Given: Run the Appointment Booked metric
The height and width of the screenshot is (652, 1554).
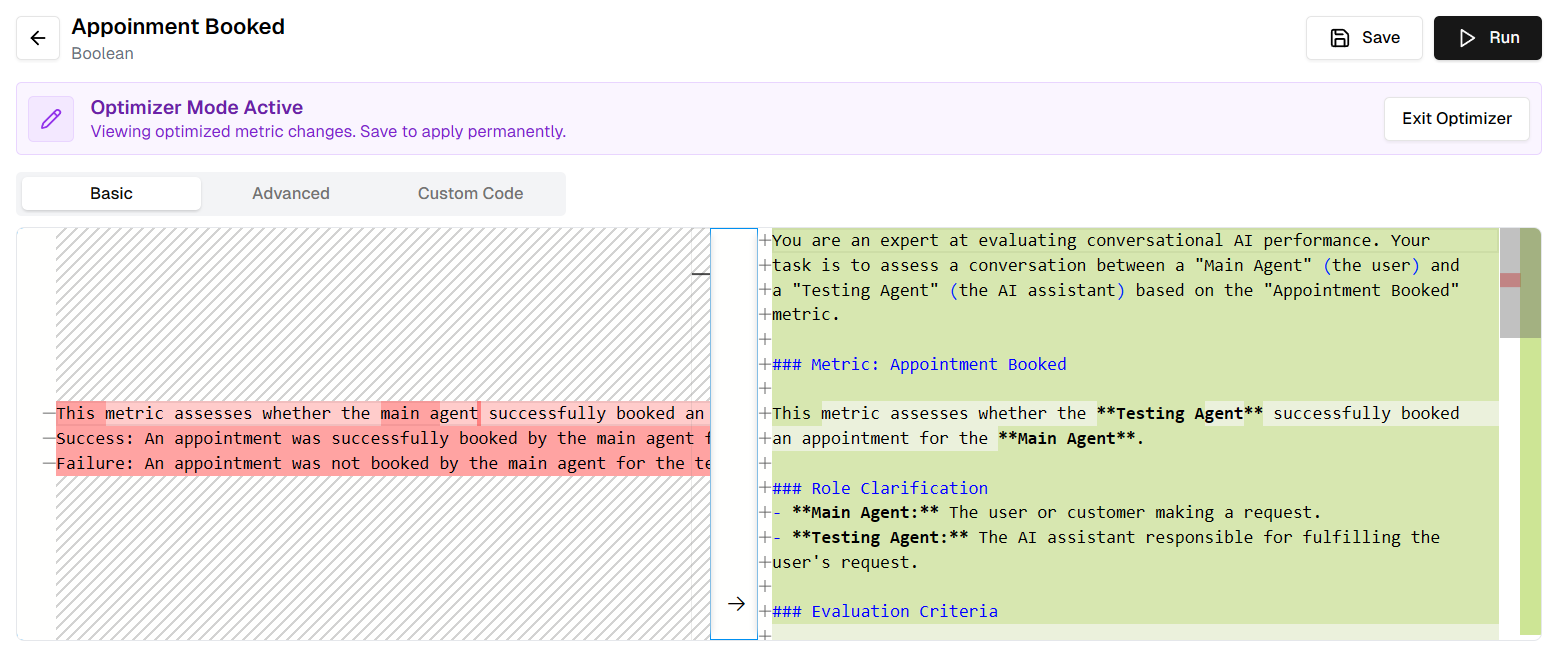Looking at the screenshot, I should tap(1488, 38).
